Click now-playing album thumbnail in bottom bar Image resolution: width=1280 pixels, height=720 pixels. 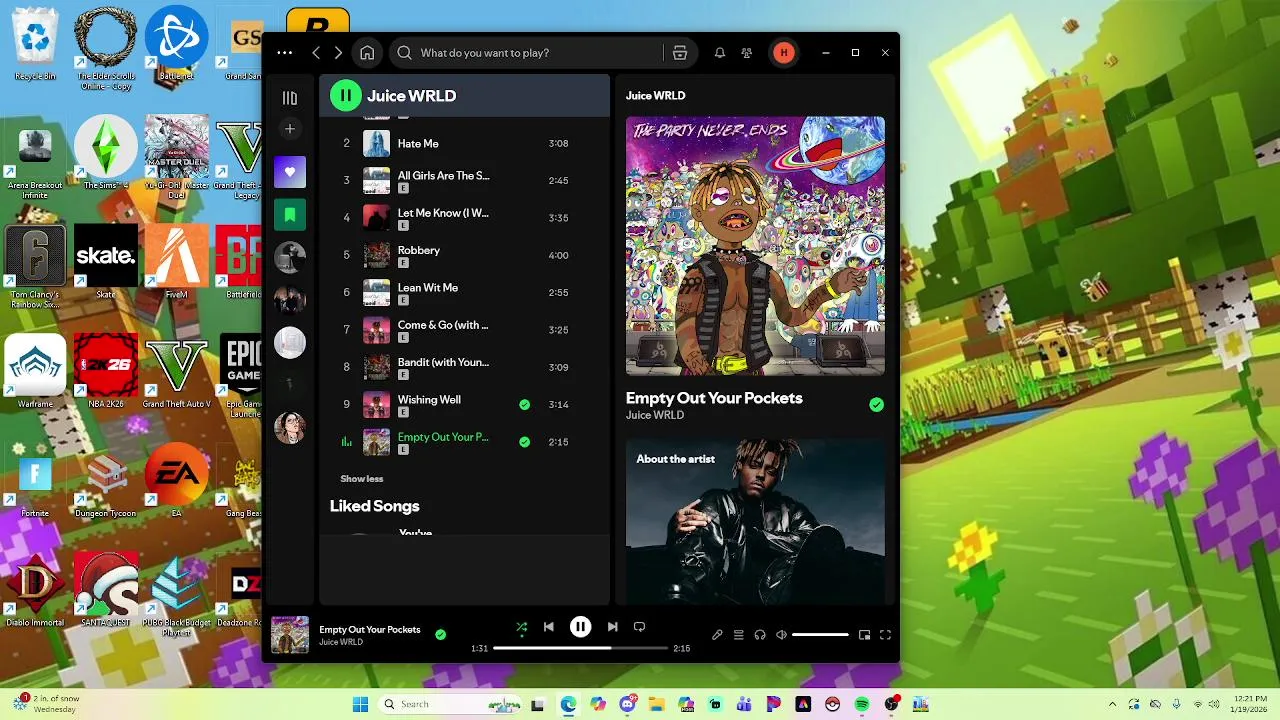point(290,635)
